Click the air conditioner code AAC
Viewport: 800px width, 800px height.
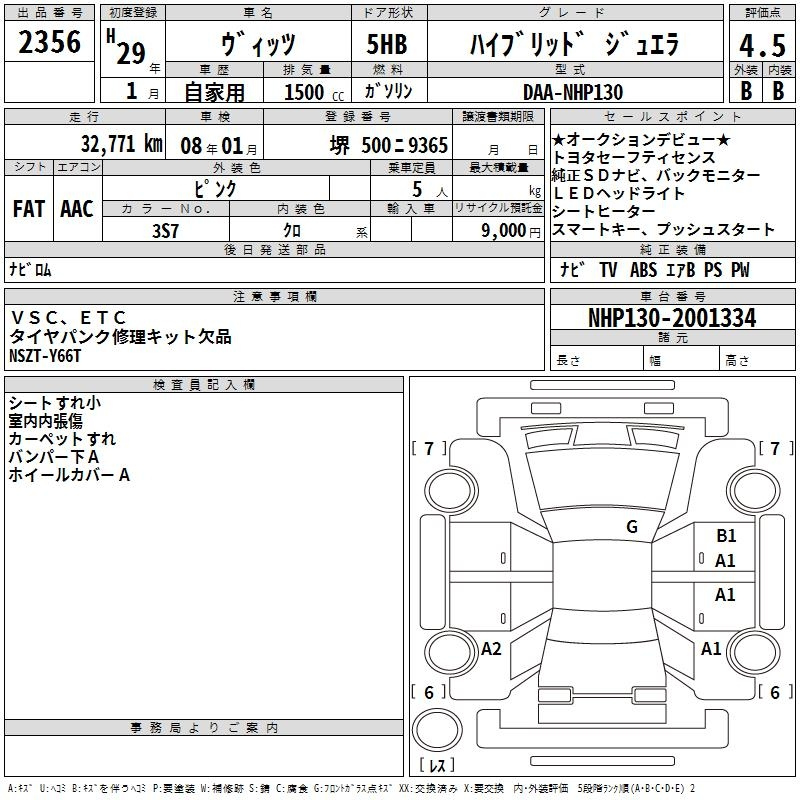pyautogui.click(x=77, y=209)
